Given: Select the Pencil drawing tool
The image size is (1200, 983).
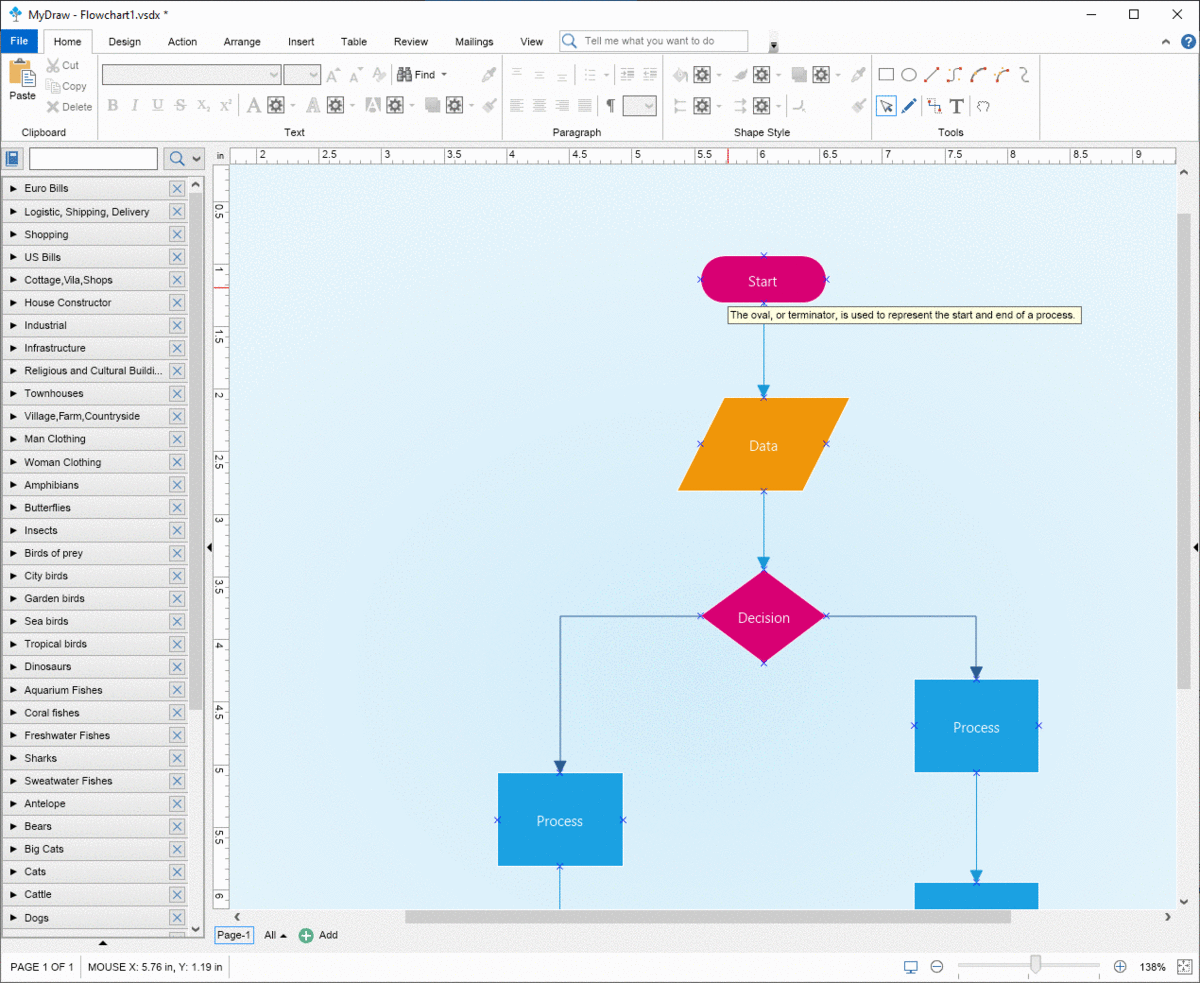Looking at the screenshot, I should (909, 106).
